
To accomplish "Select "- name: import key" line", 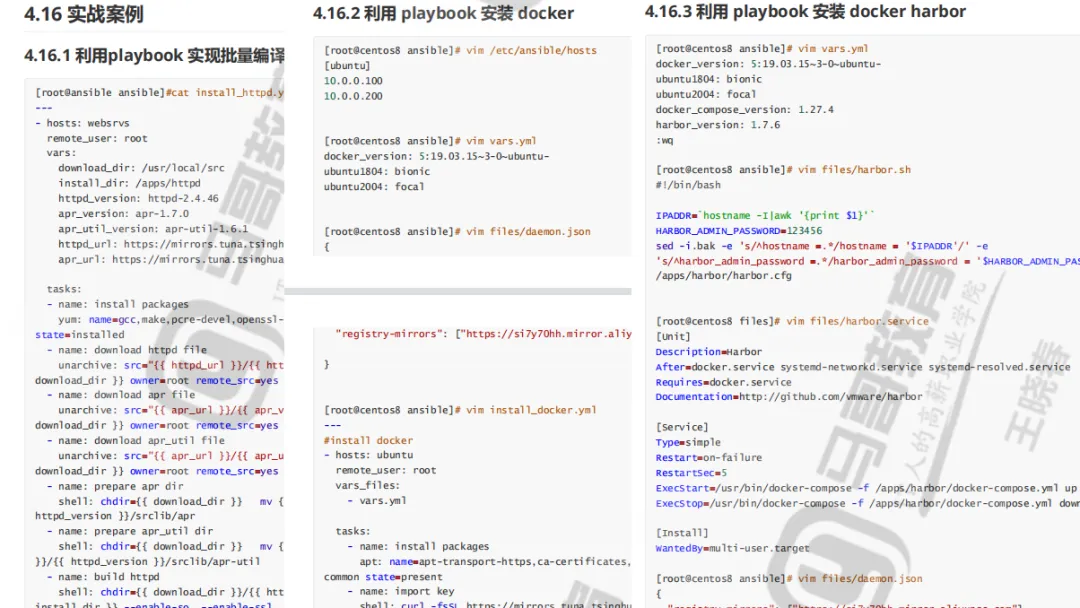I will pos(401,591).
